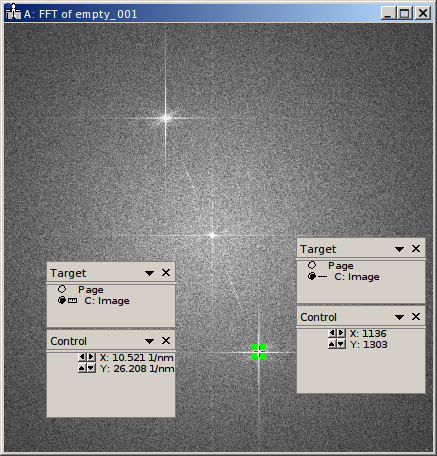This screenshot has width=437, height=456.
Task: Select Page radio in the ruler Target panel
Action: pyautogui.click(x=62, y=289)
